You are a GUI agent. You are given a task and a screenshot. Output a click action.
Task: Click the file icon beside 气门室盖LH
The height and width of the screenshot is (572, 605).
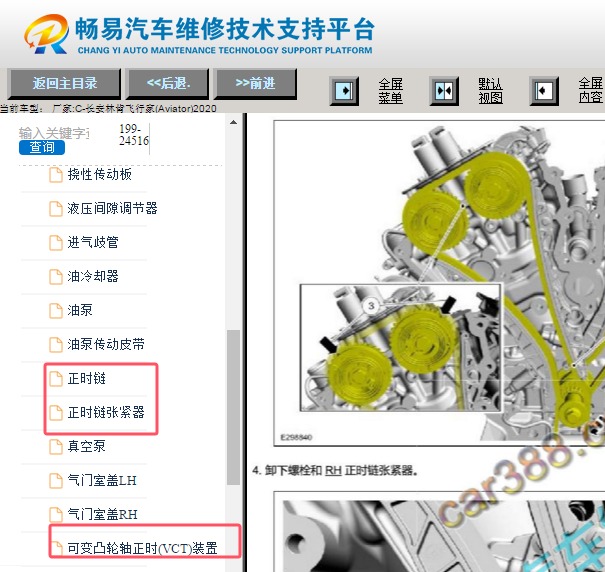point(56,481)
